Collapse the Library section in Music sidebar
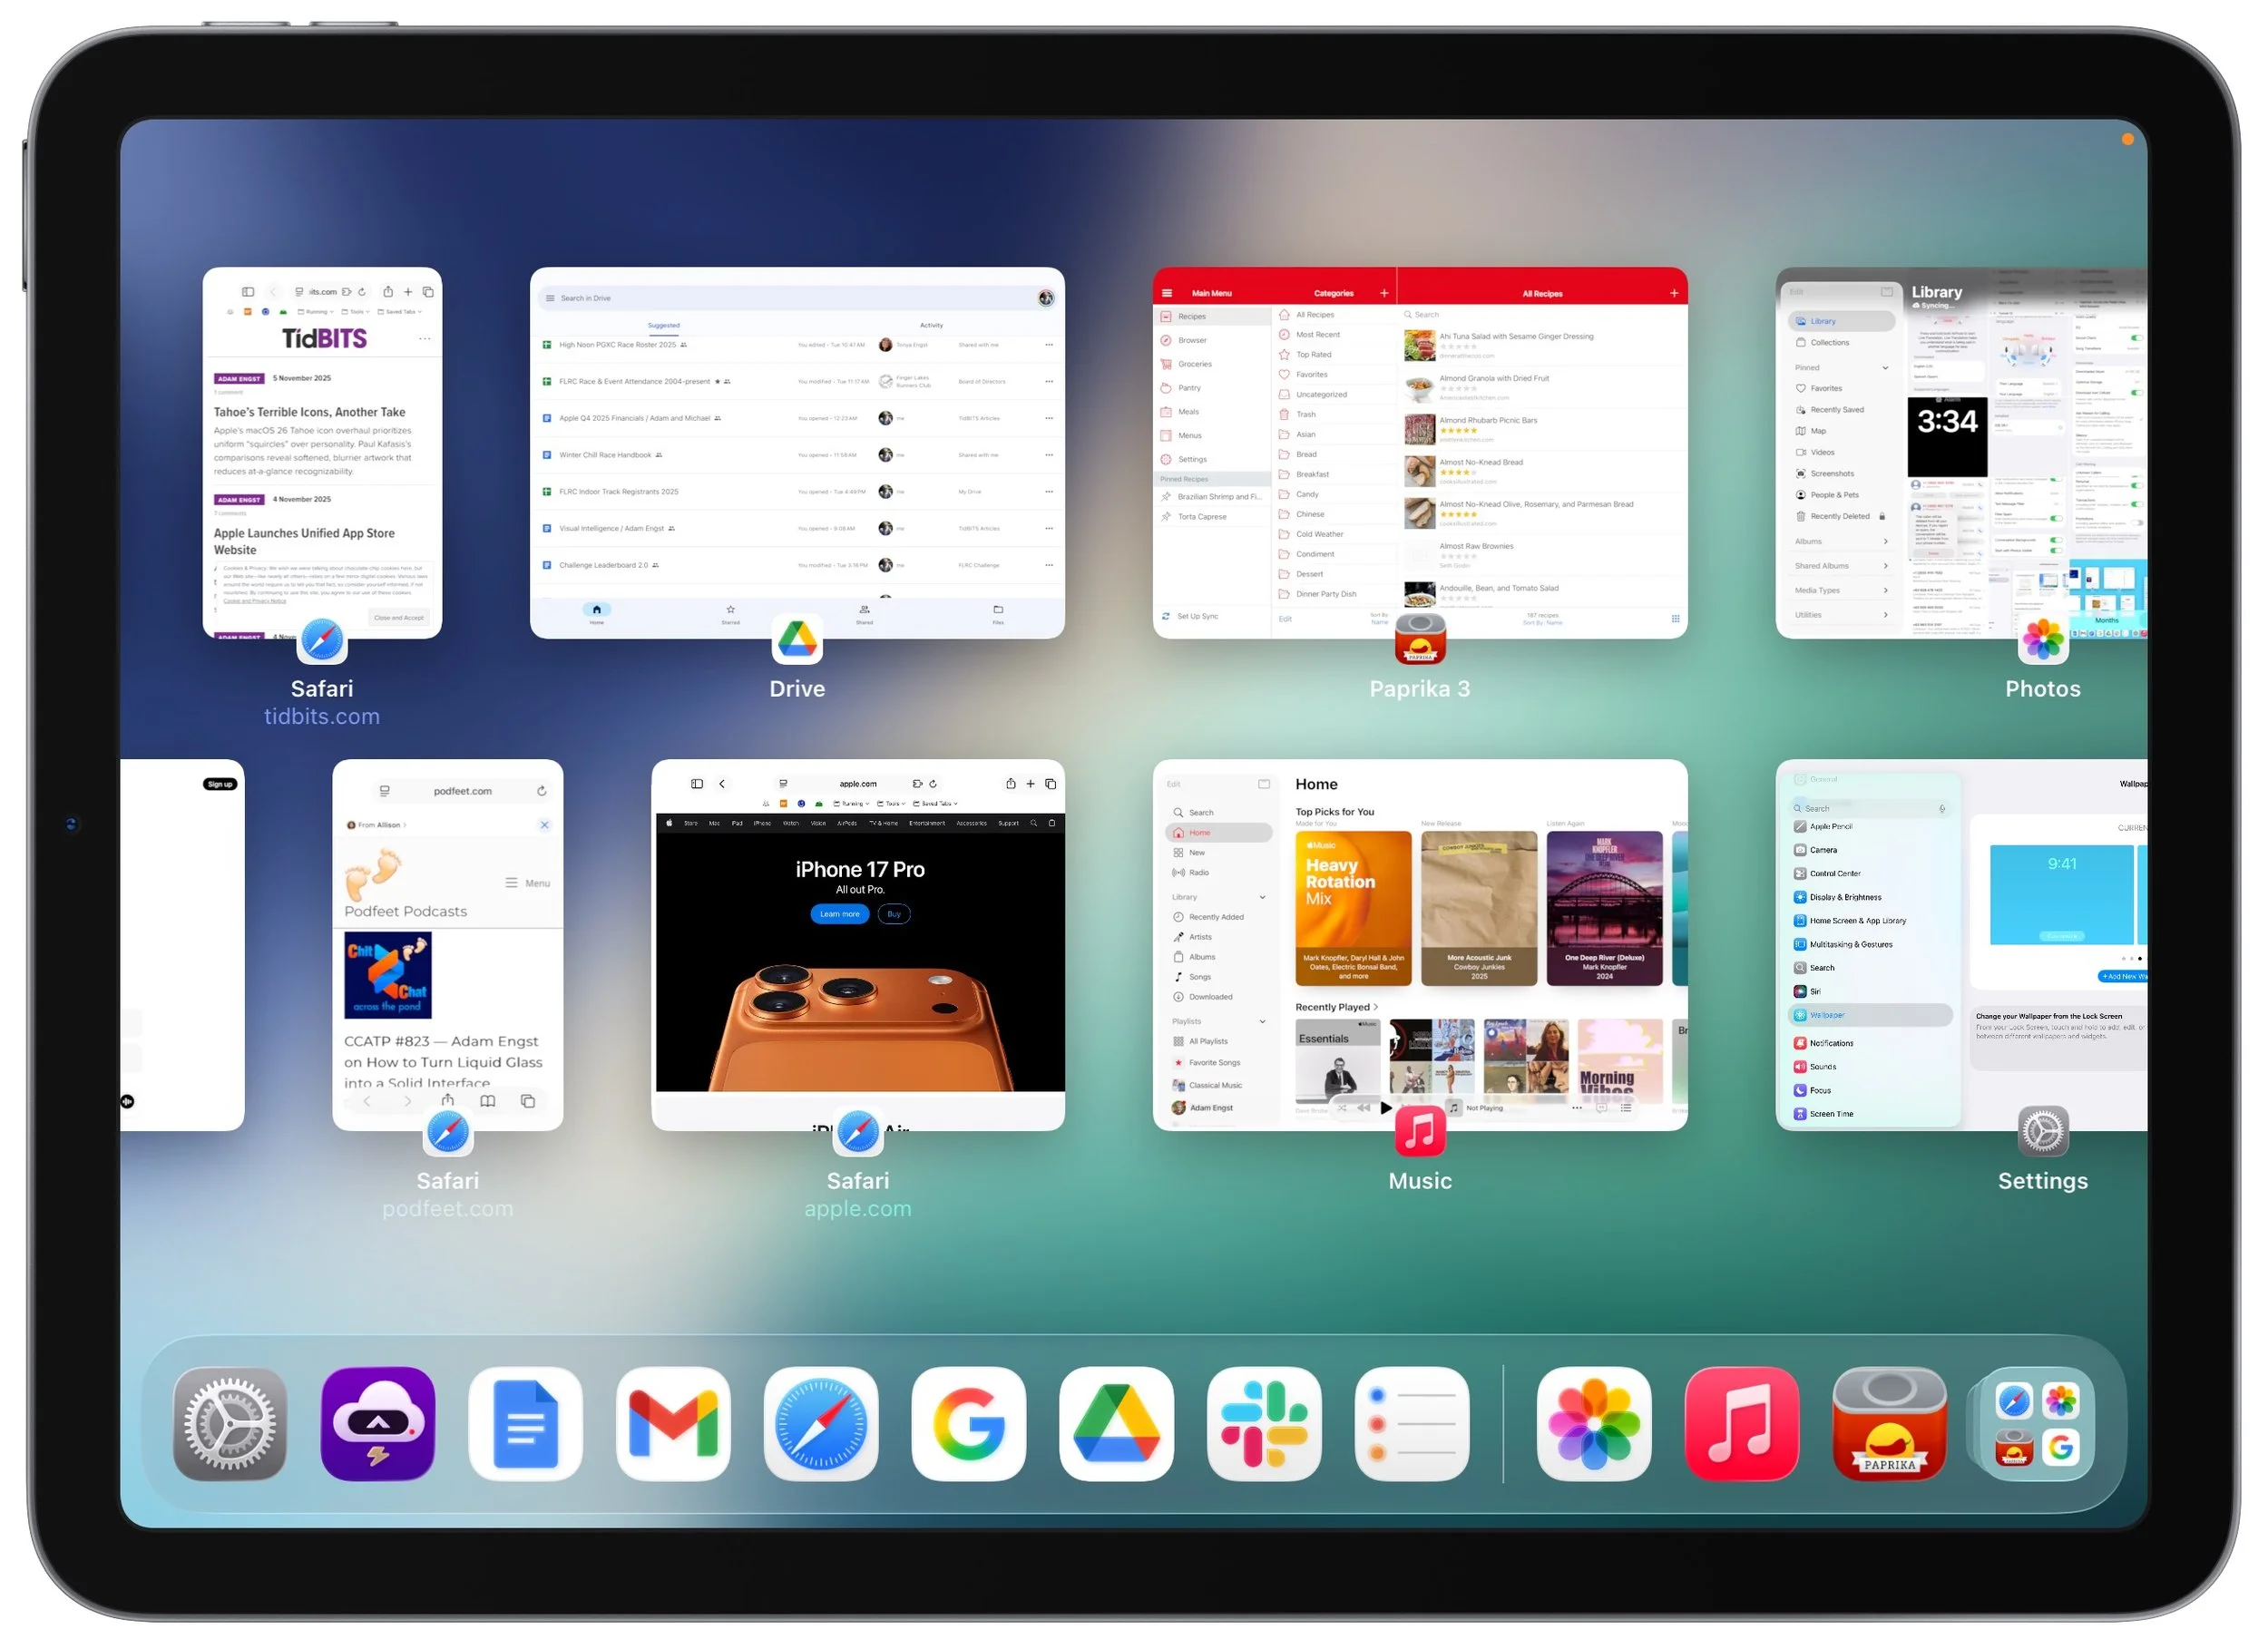Viewport: 2268px width, 1649px height. click(1262, 897)
